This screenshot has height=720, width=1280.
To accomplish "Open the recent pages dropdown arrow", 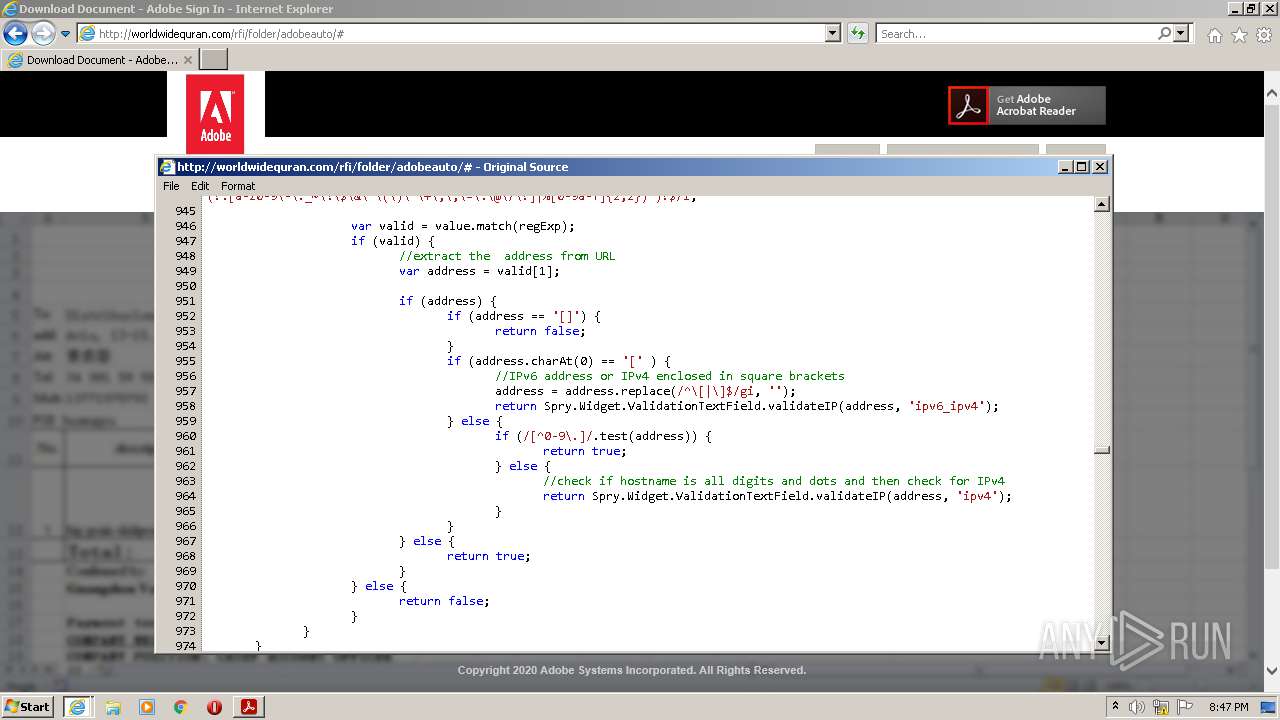I will (66, 34).
